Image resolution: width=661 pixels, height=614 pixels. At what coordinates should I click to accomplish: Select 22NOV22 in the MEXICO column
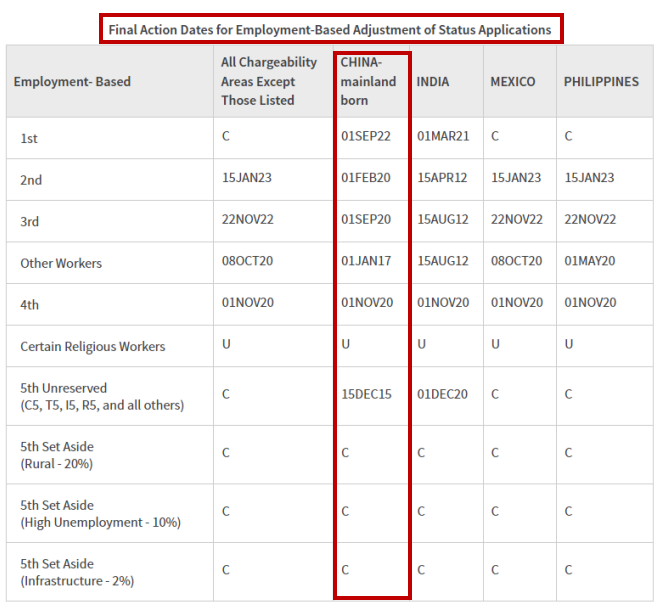[517, 219]
